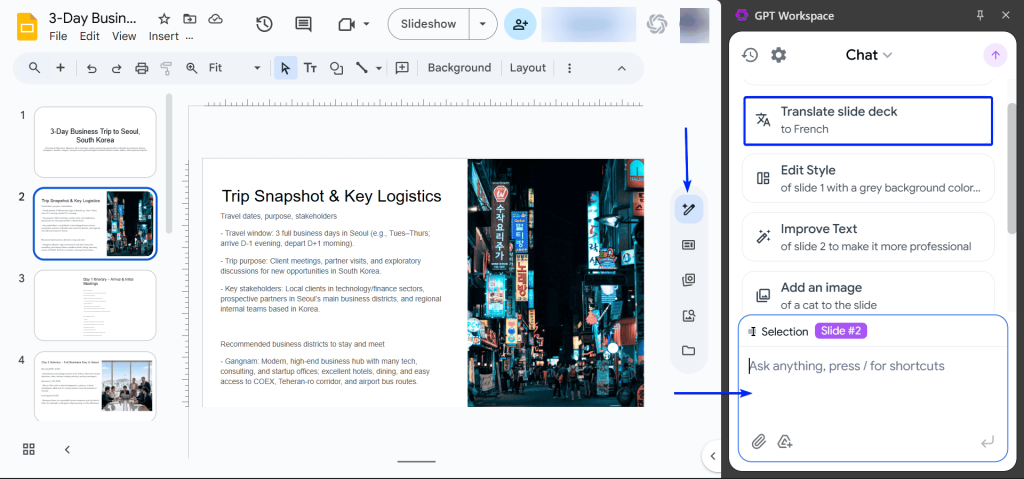Click the paint format roller icon
This screenshot has height=479, width=1024.
tap(166, 68)
